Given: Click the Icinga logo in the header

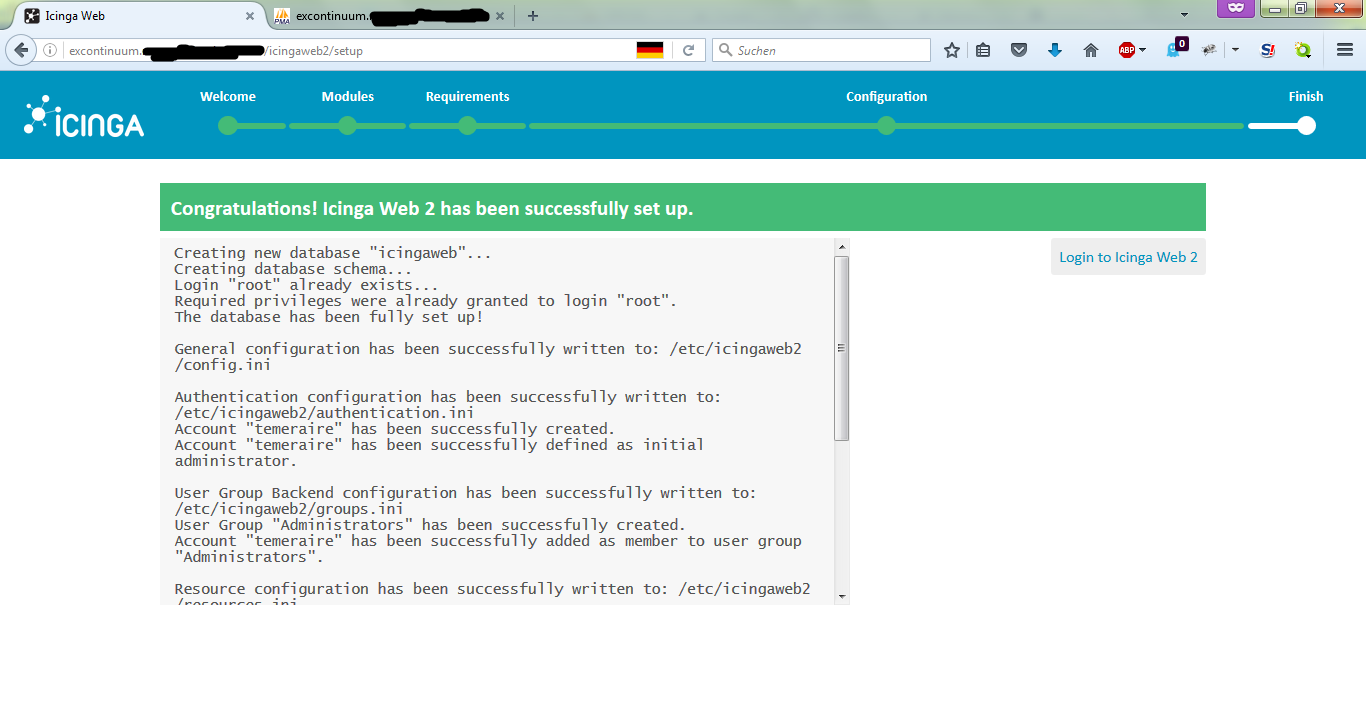Looking at the screenshot, I should pos(84,116).
